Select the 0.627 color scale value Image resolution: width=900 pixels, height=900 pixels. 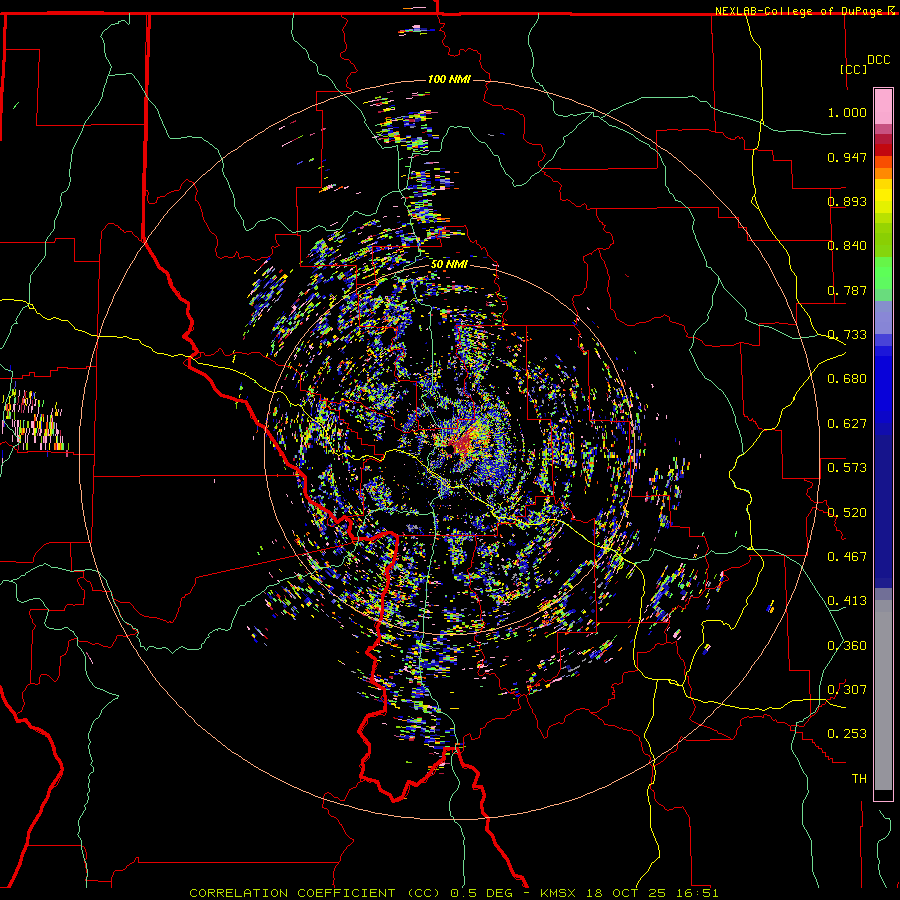tap(847, 424)
